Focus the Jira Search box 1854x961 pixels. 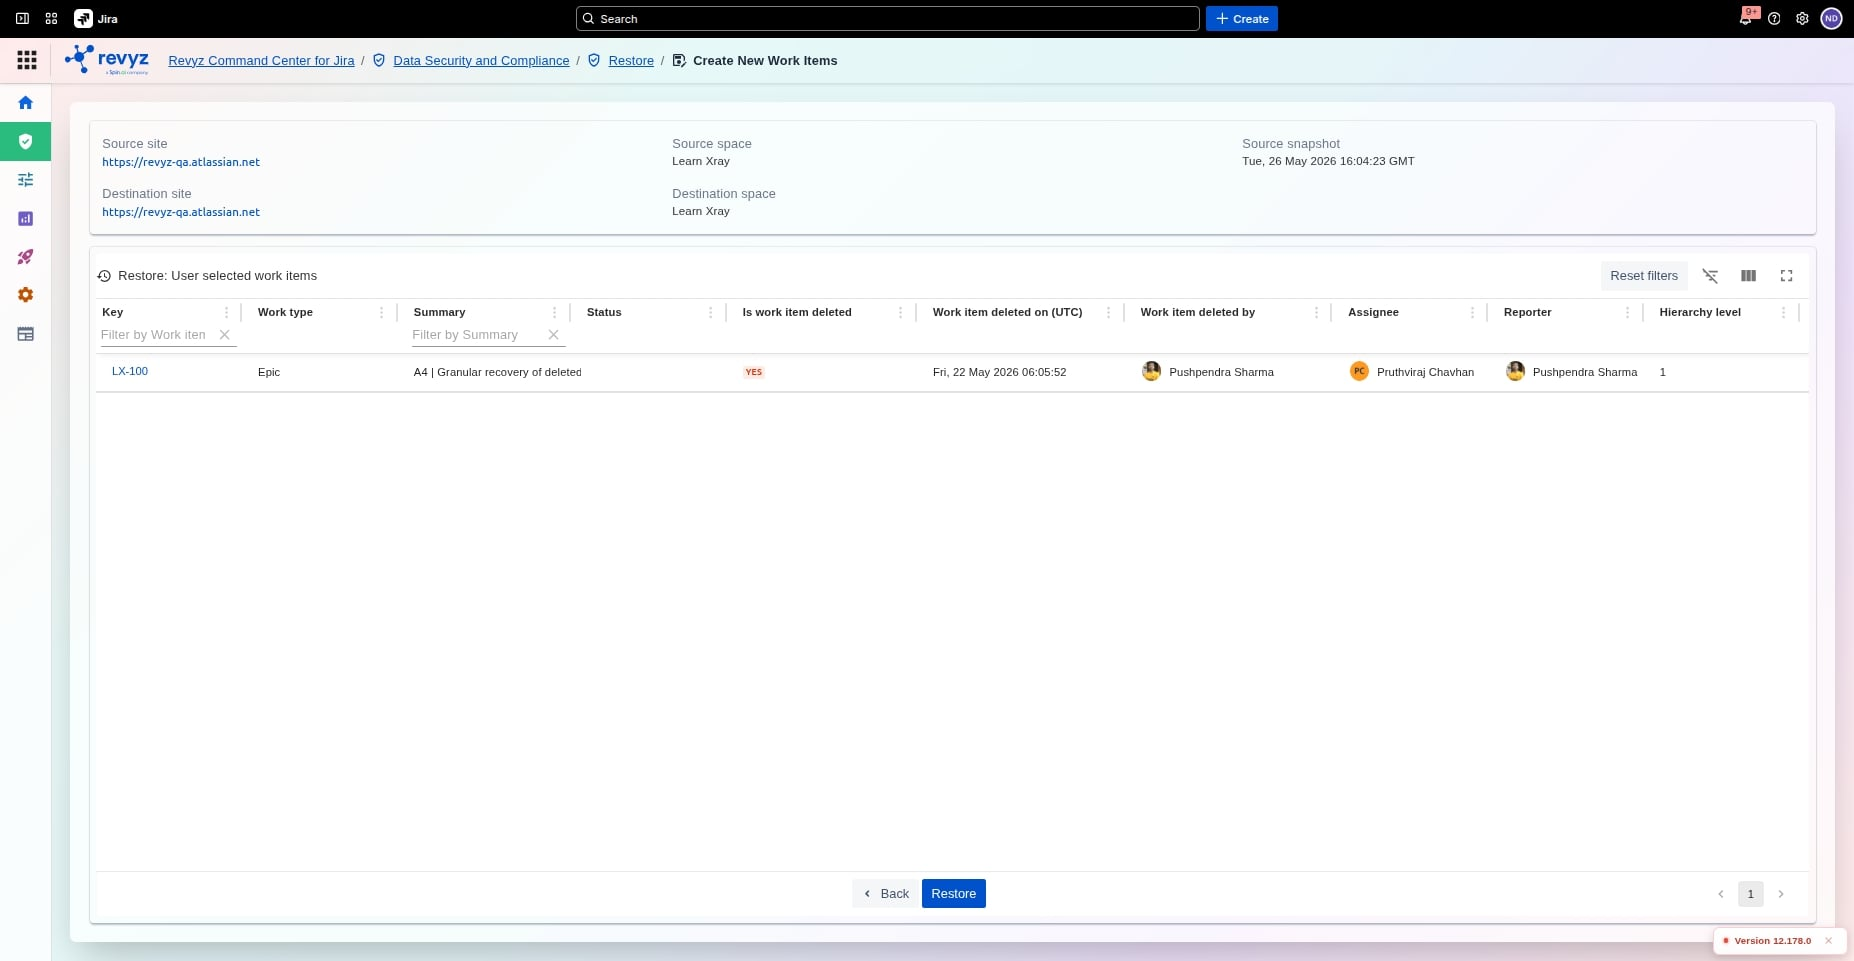click(x=888, y=19)
